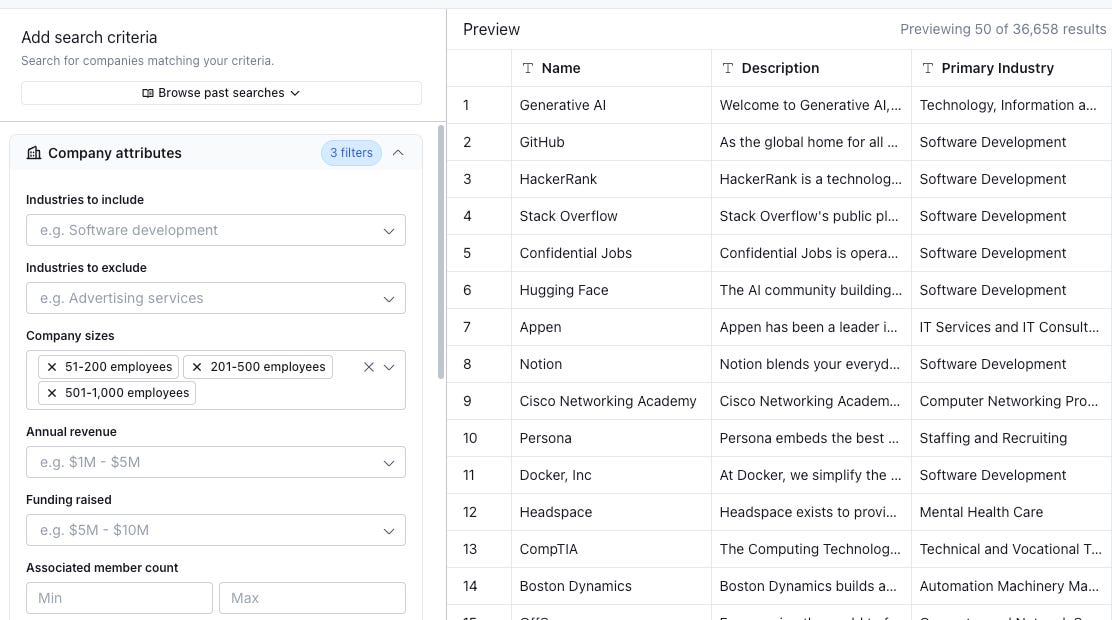
Task: Select the Boston Dynamics name cell
Action: coord(611,586)
